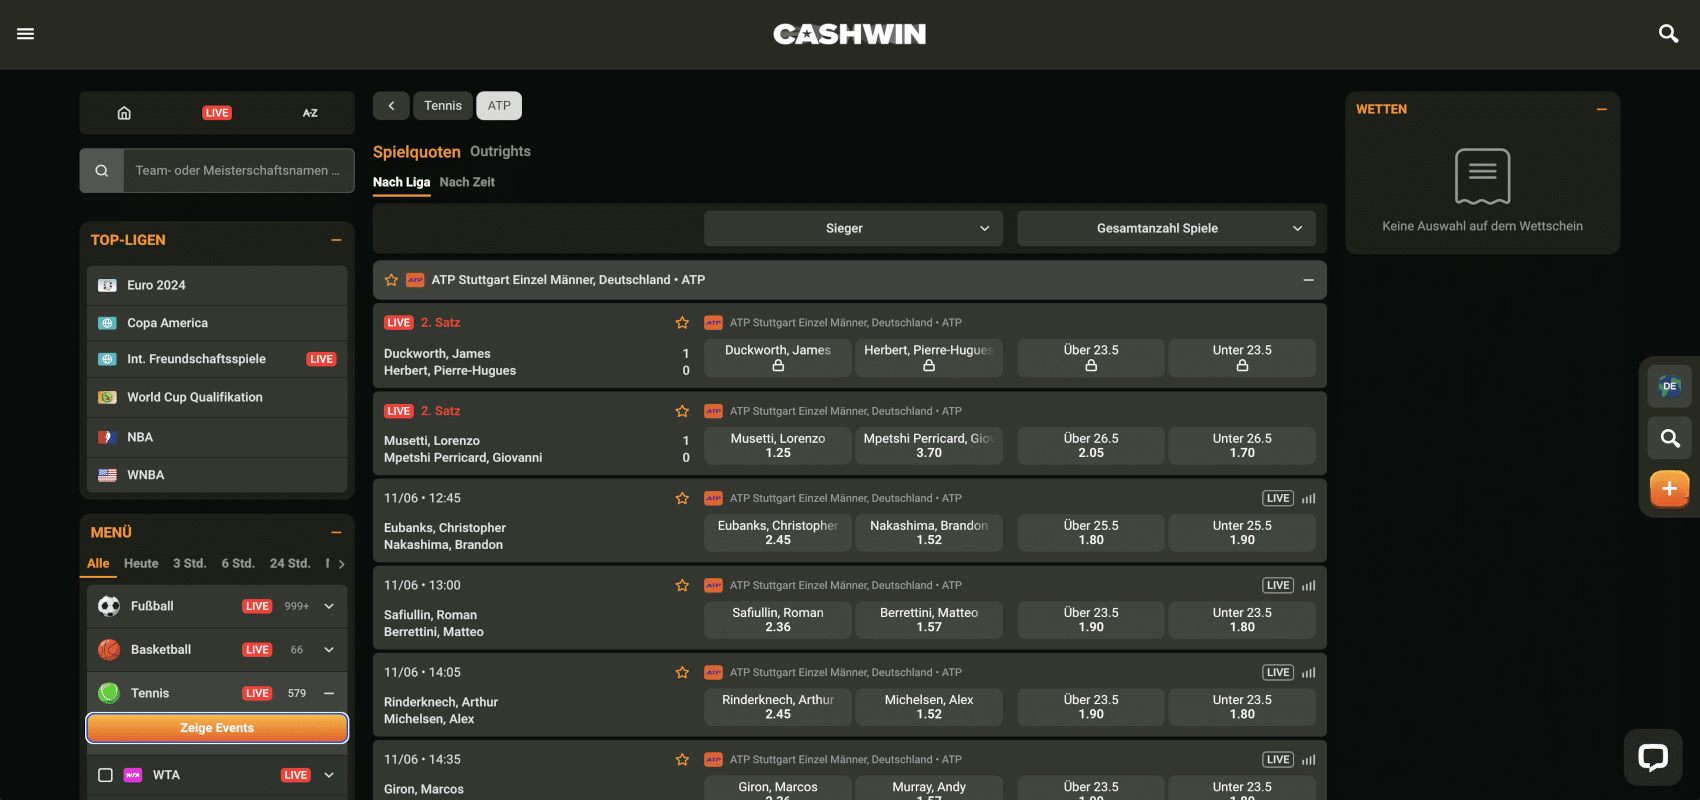Screen dimensions: 1700x800
Task: Open the search icon in top header
Action: tap(1668, 34)
